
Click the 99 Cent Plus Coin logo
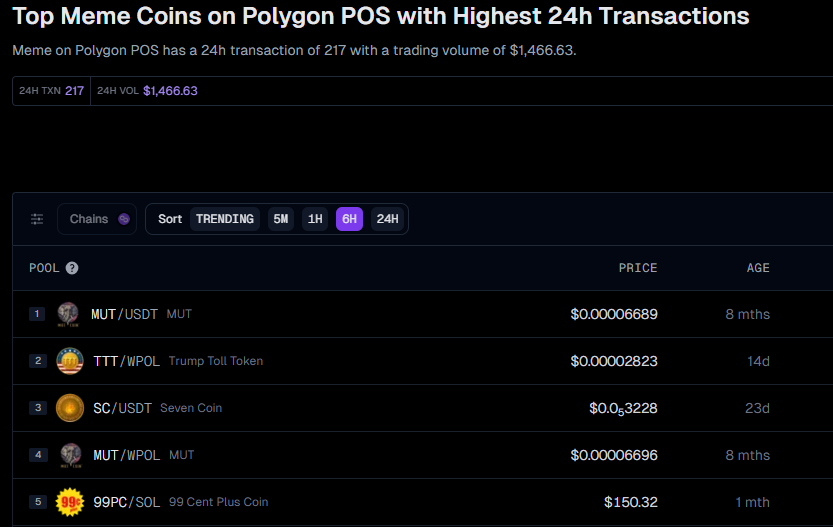(x=70, y=502)
